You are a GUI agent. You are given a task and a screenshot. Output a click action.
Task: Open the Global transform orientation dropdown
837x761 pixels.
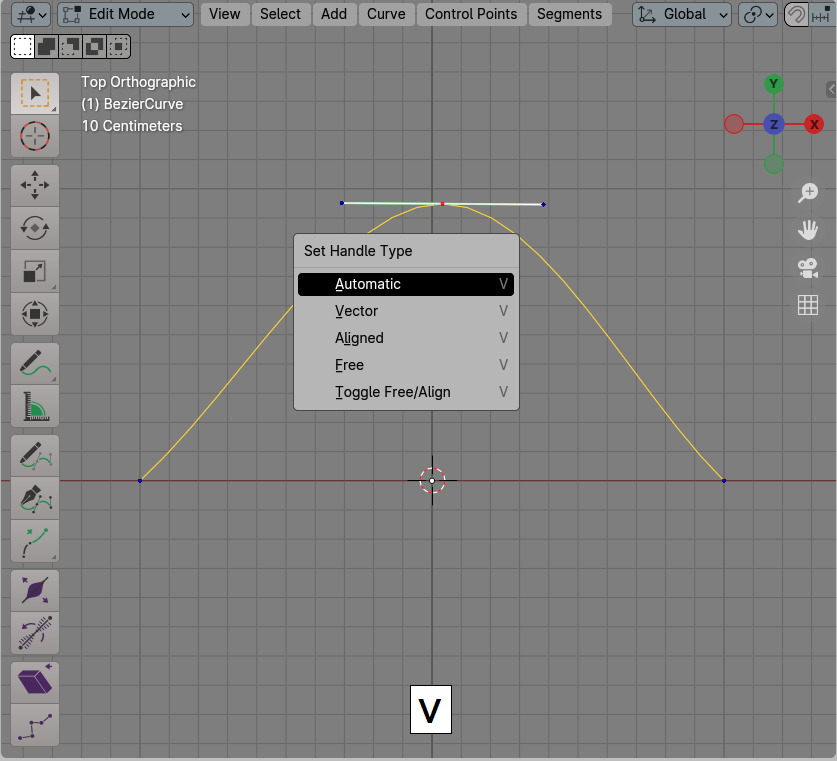coord(682,14)
